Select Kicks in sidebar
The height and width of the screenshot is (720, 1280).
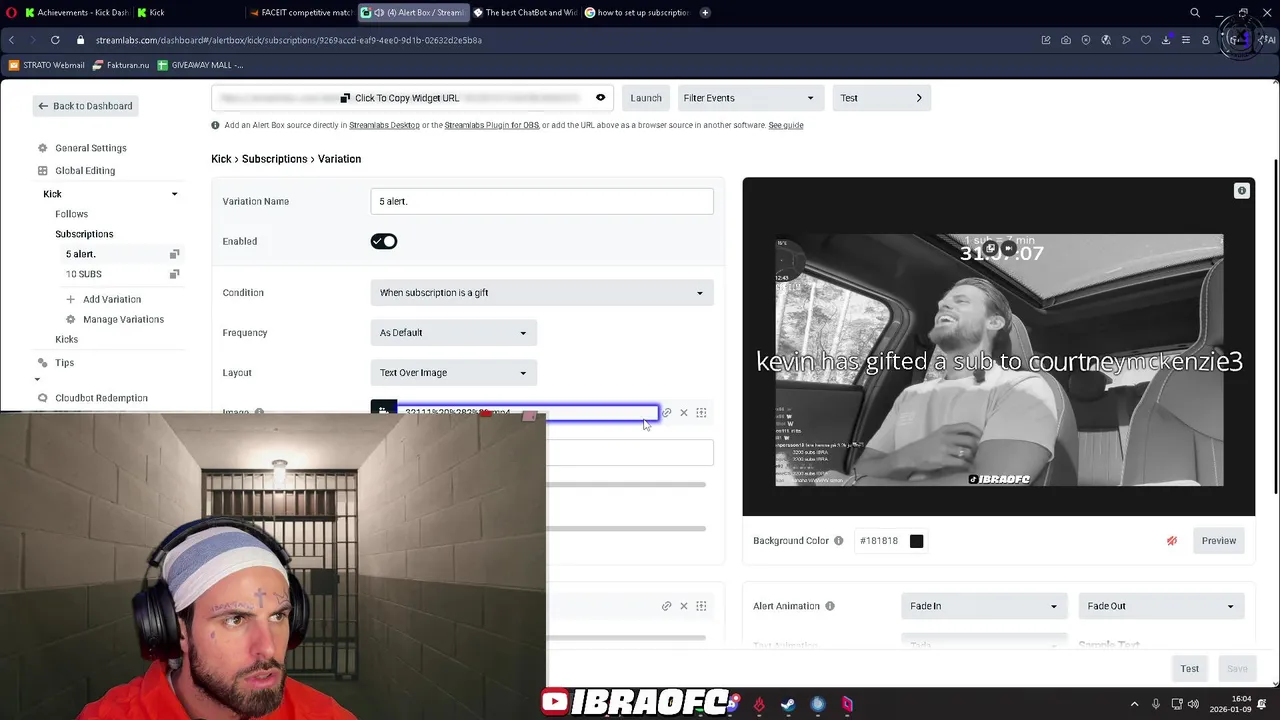pyautogui.click(x=66, y=339)
